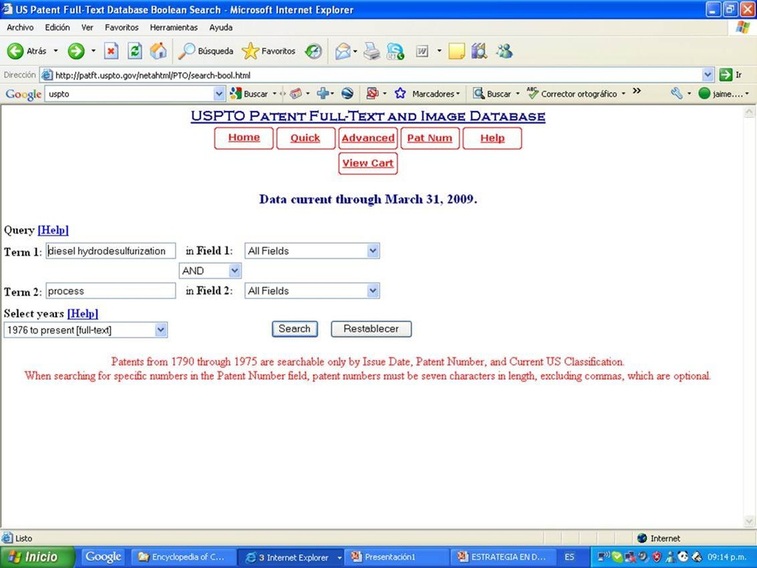Click the popup blocker icon in Google toolbar

(x=372, y=94)
